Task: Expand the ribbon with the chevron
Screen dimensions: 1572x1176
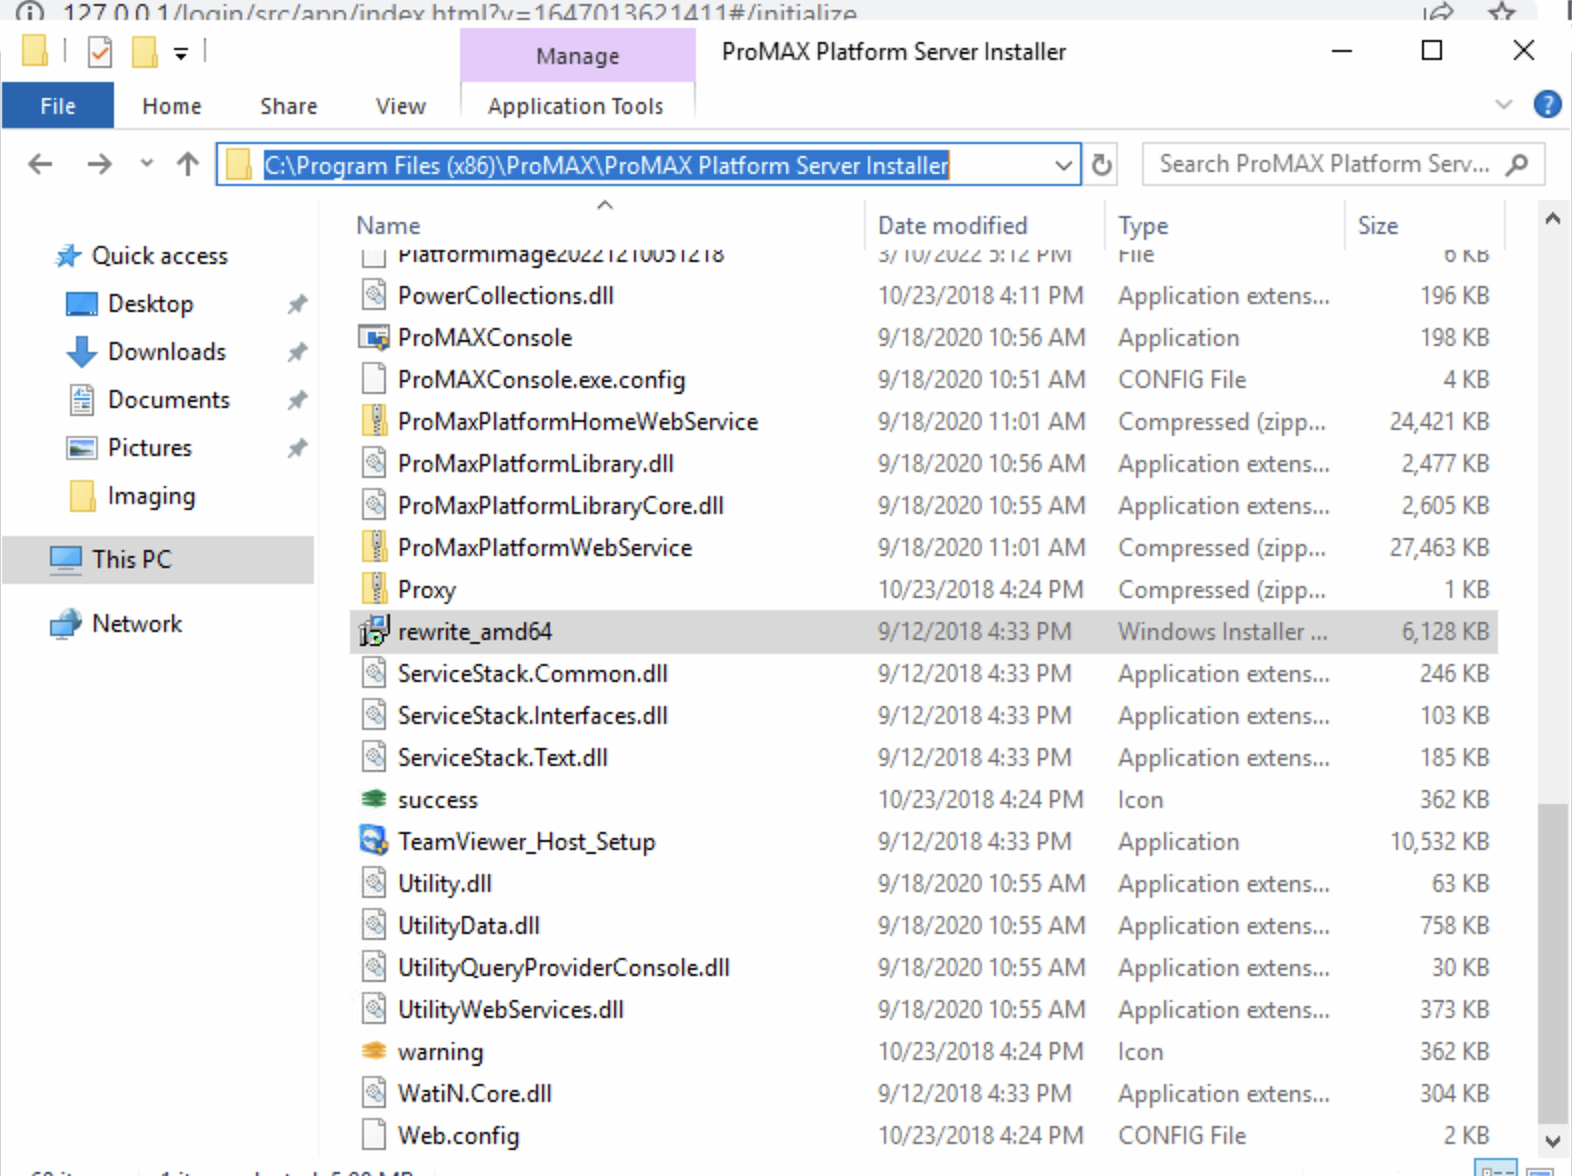Action: pos(1503,104)
